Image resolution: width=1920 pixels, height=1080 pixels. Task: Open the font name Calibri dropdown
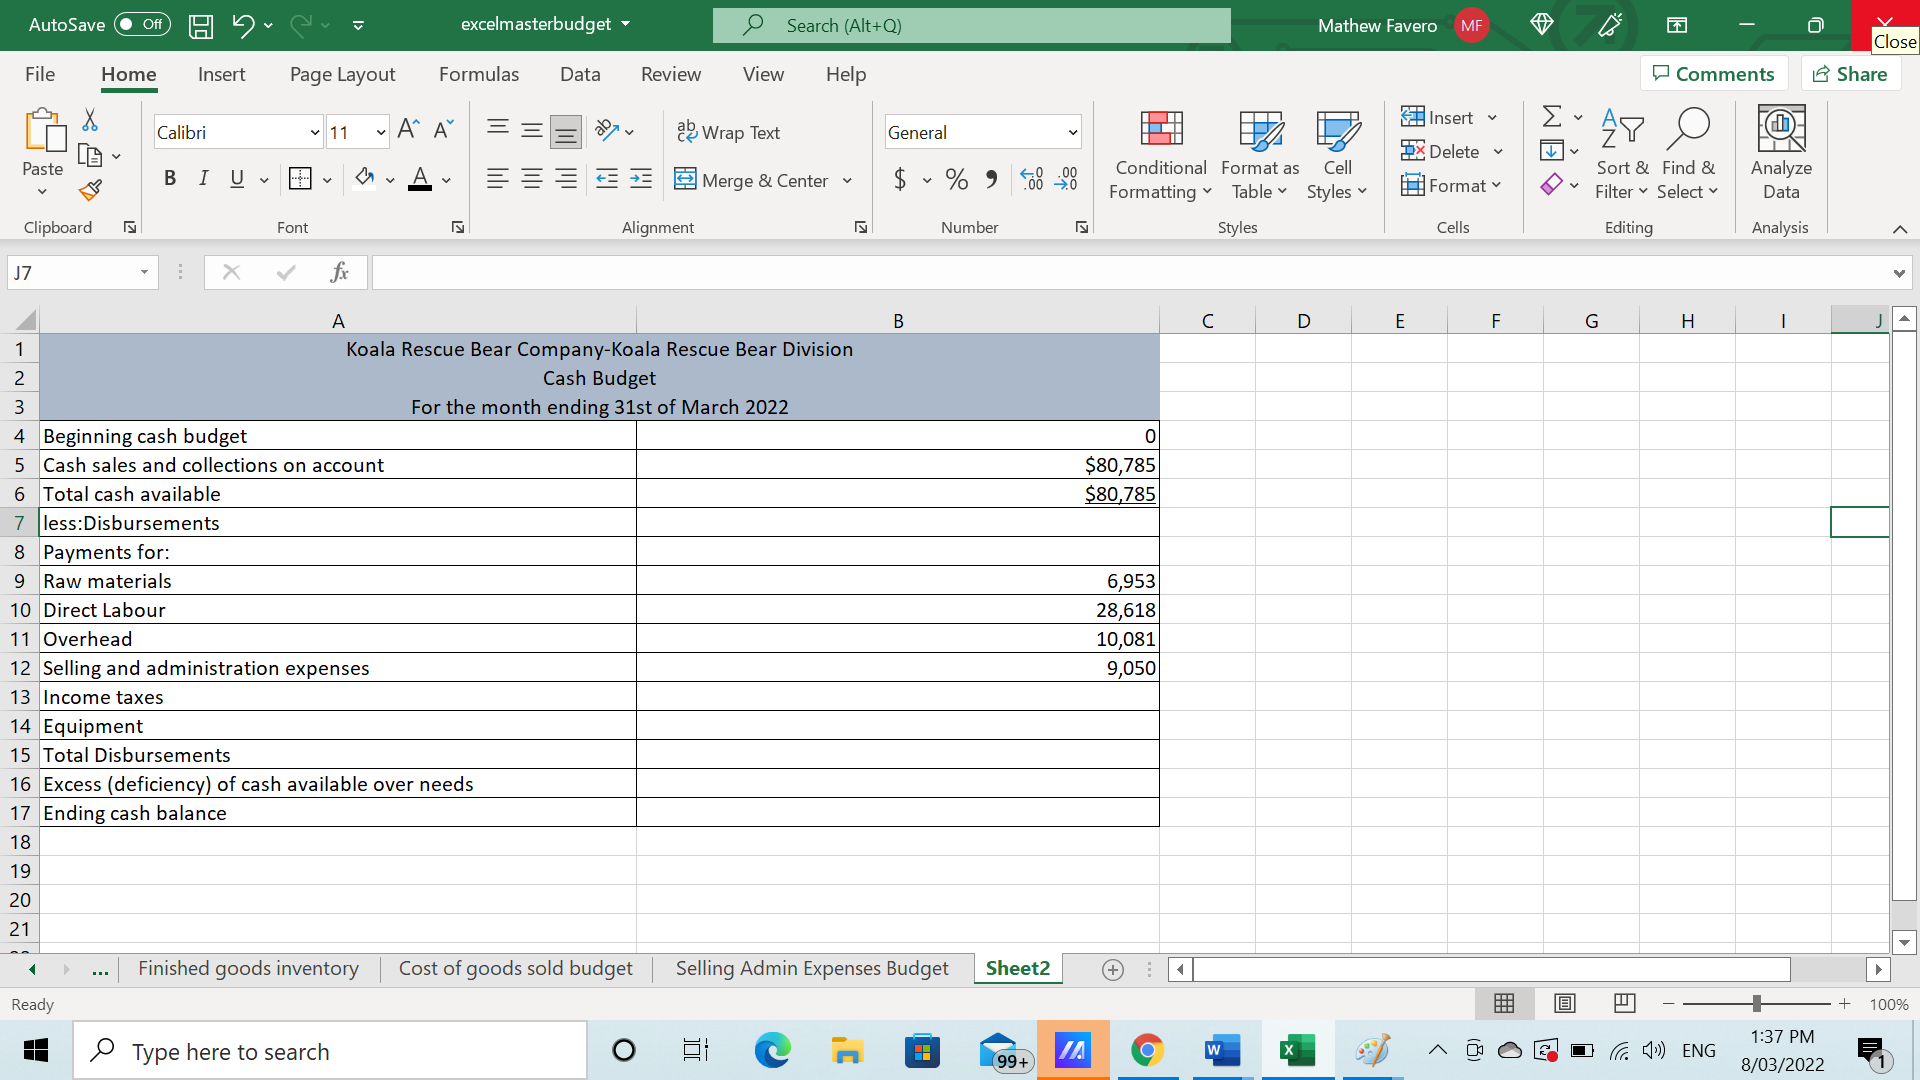[x=314, y=132]
